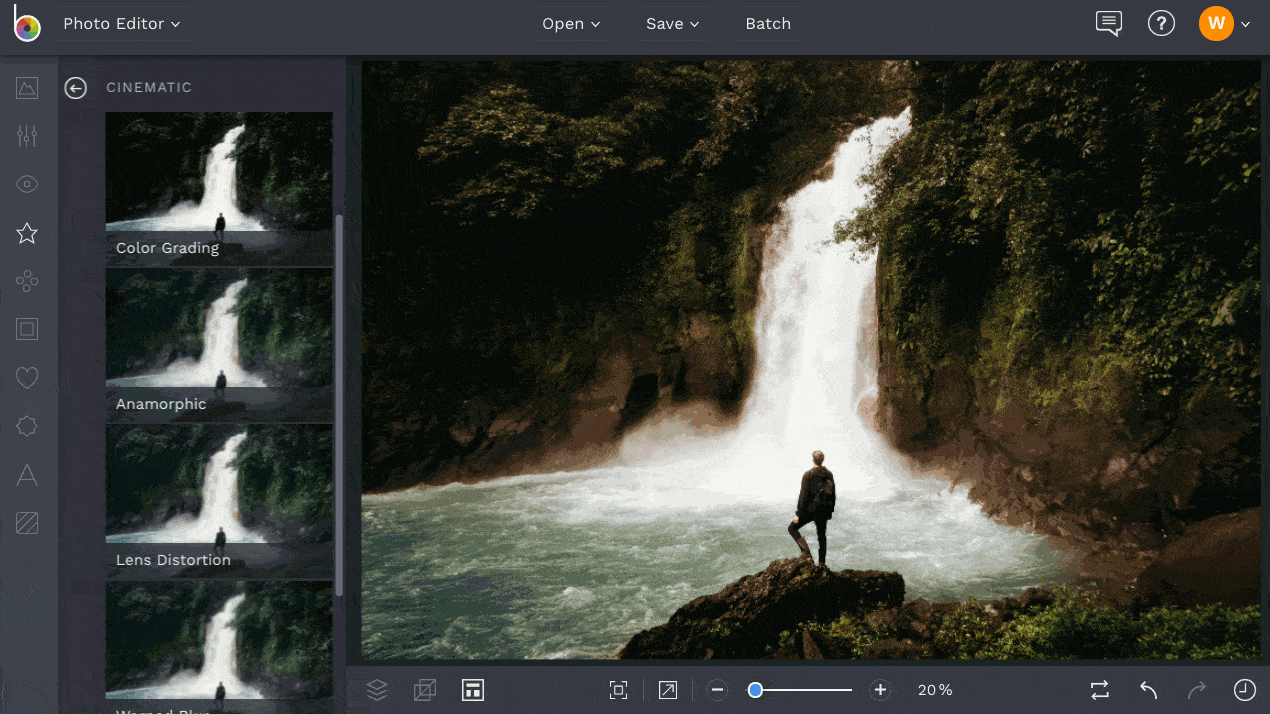1270x714 pixels.
Task: Click the repeat/loop arrows icon
Action: (1100, 690)
